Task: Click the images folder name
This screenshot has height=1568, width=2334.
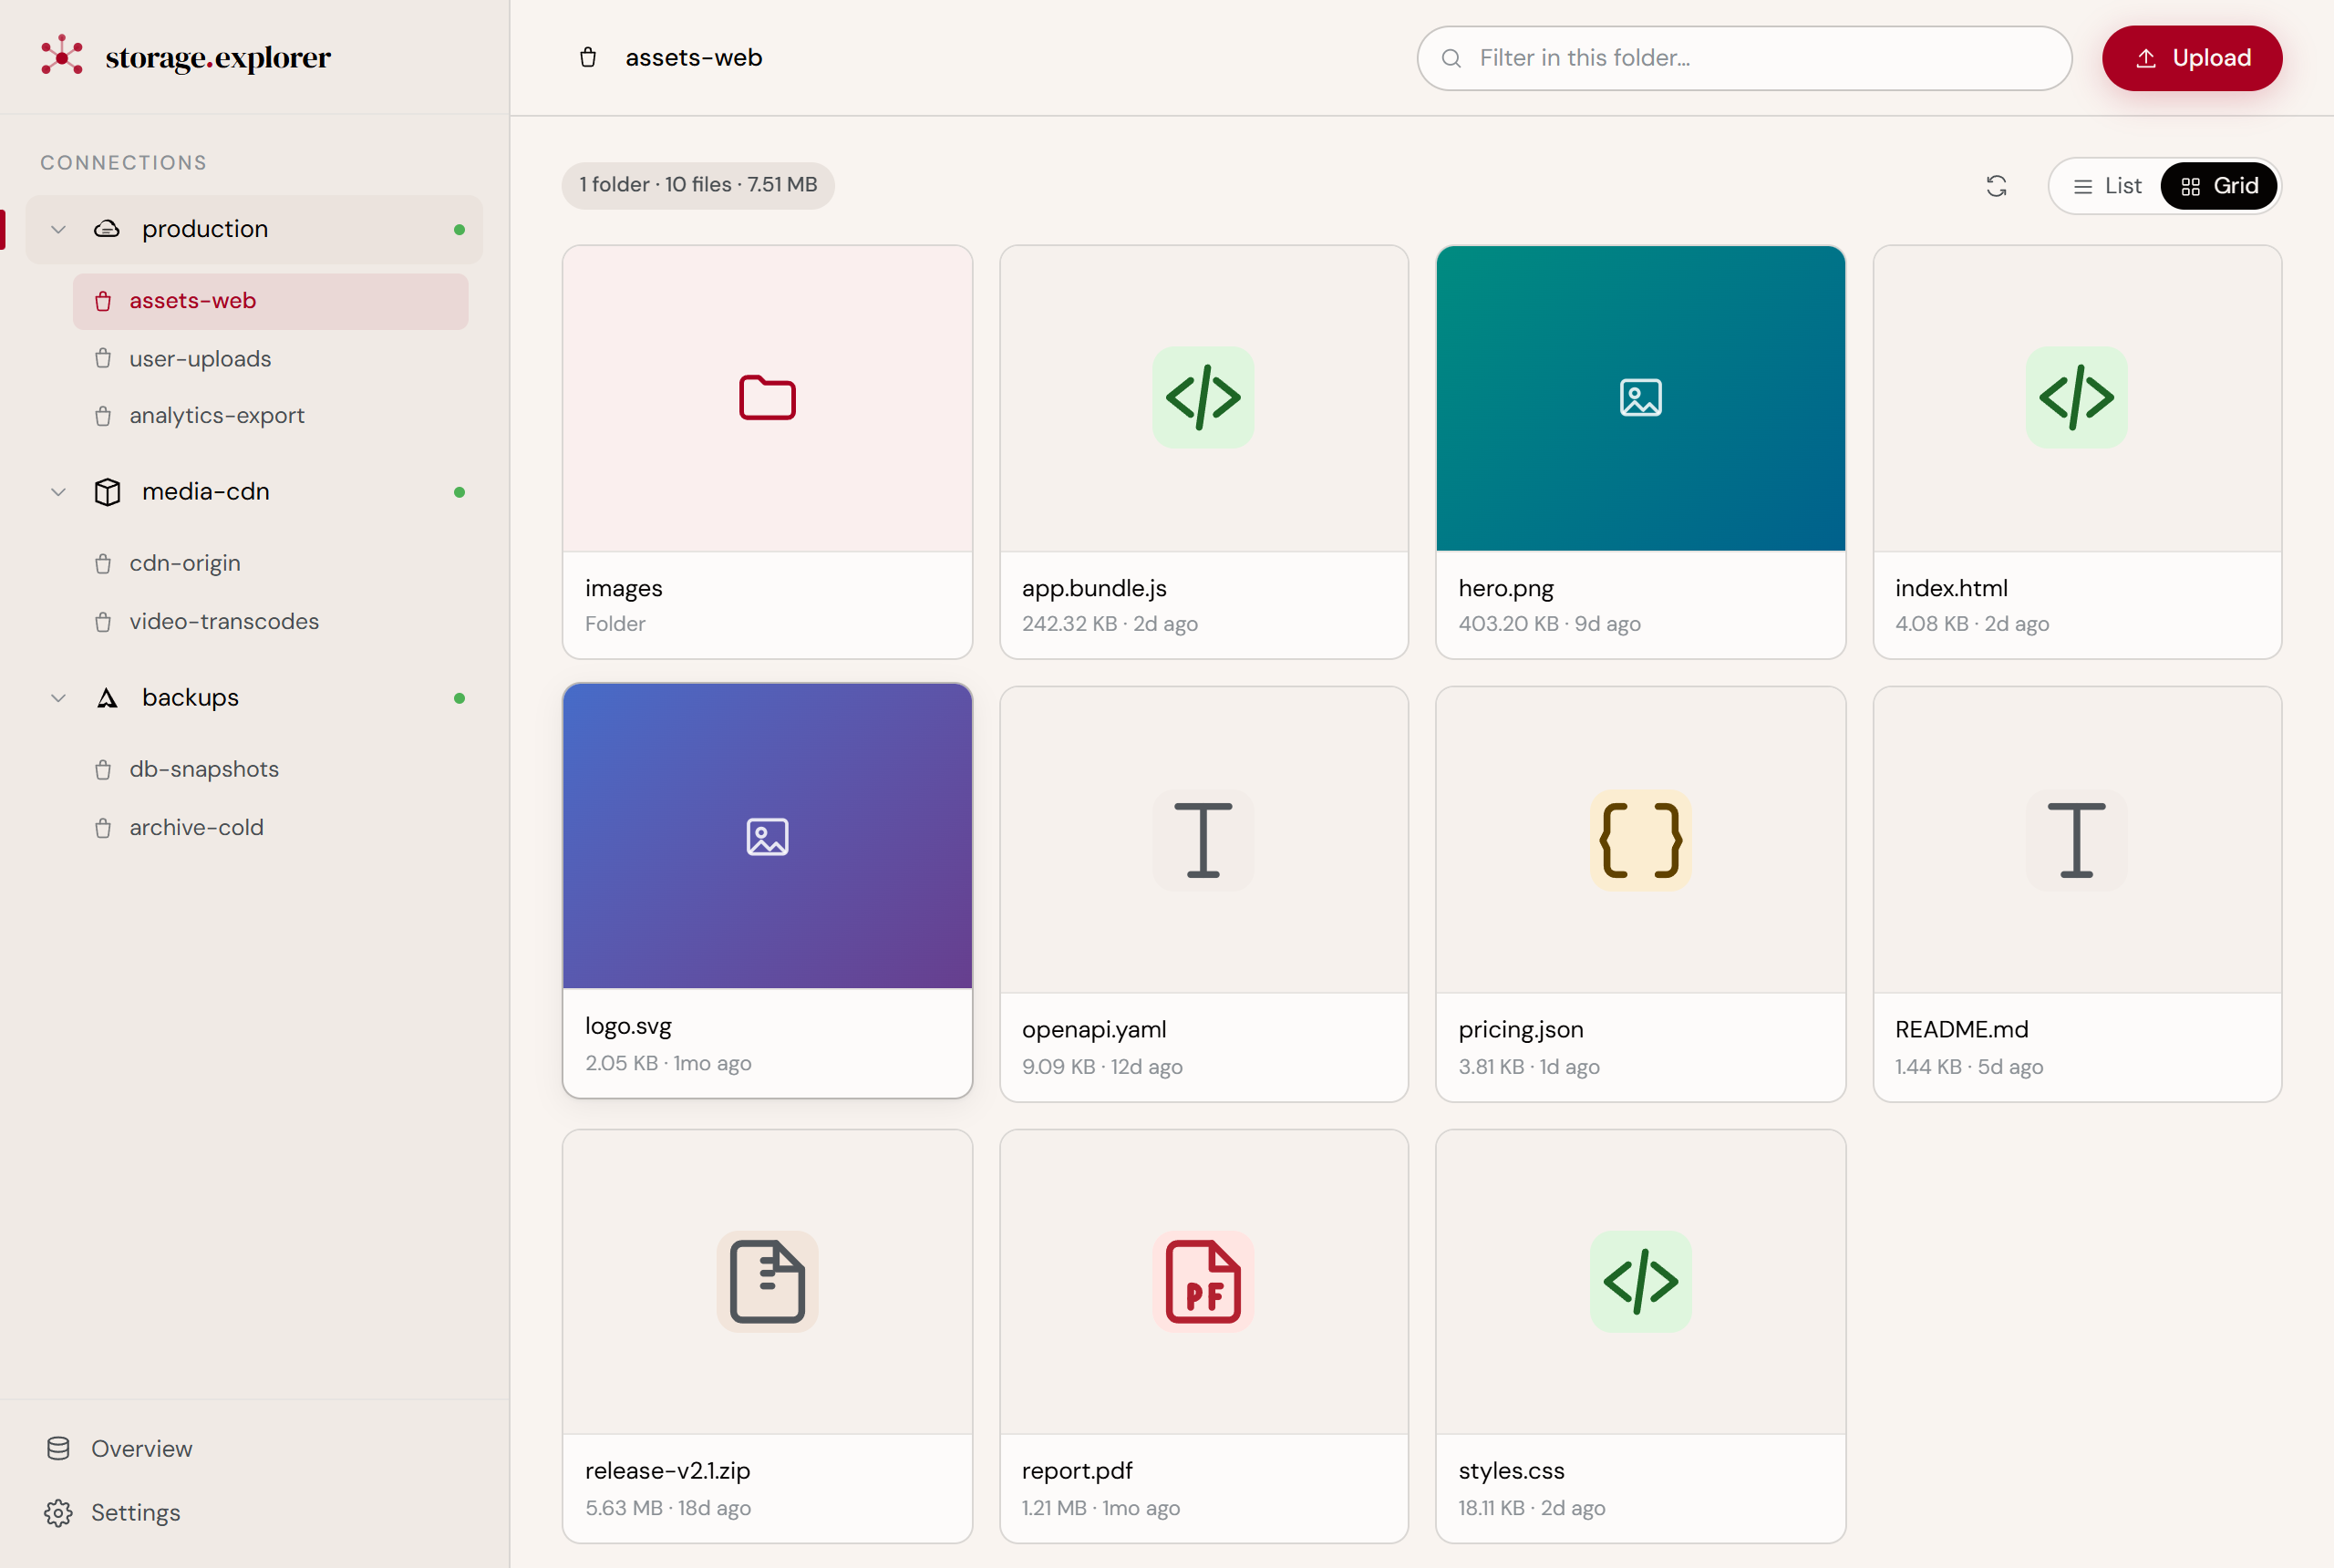Action: [623, 588]
